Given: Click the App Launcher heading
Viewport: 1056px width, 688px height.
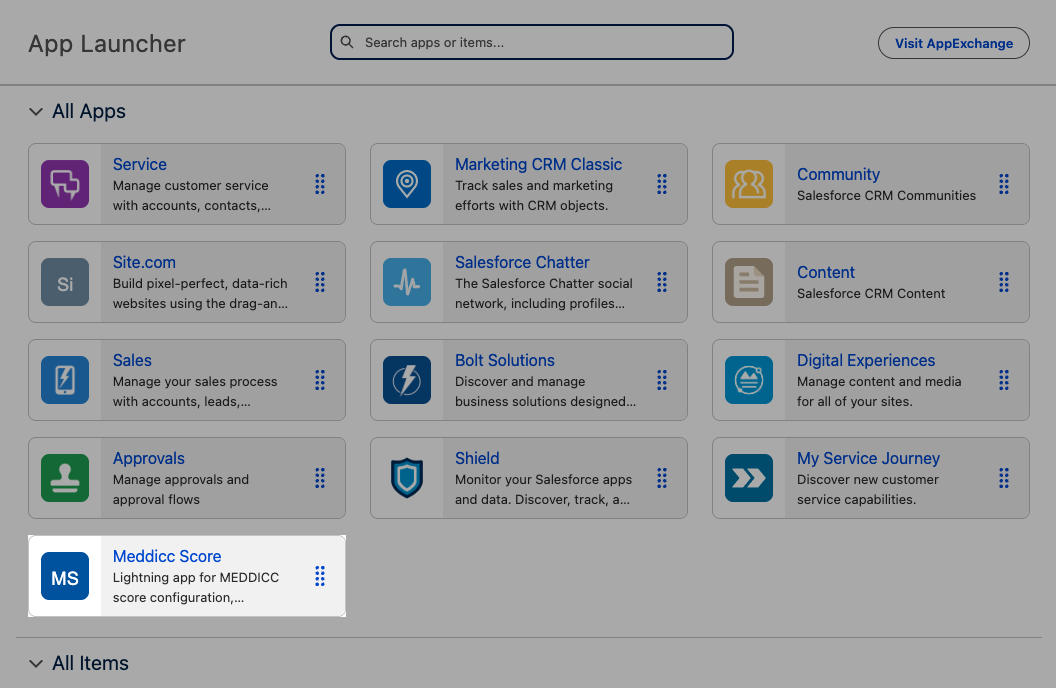Looking at the screenshot, I should coord(106,44).
